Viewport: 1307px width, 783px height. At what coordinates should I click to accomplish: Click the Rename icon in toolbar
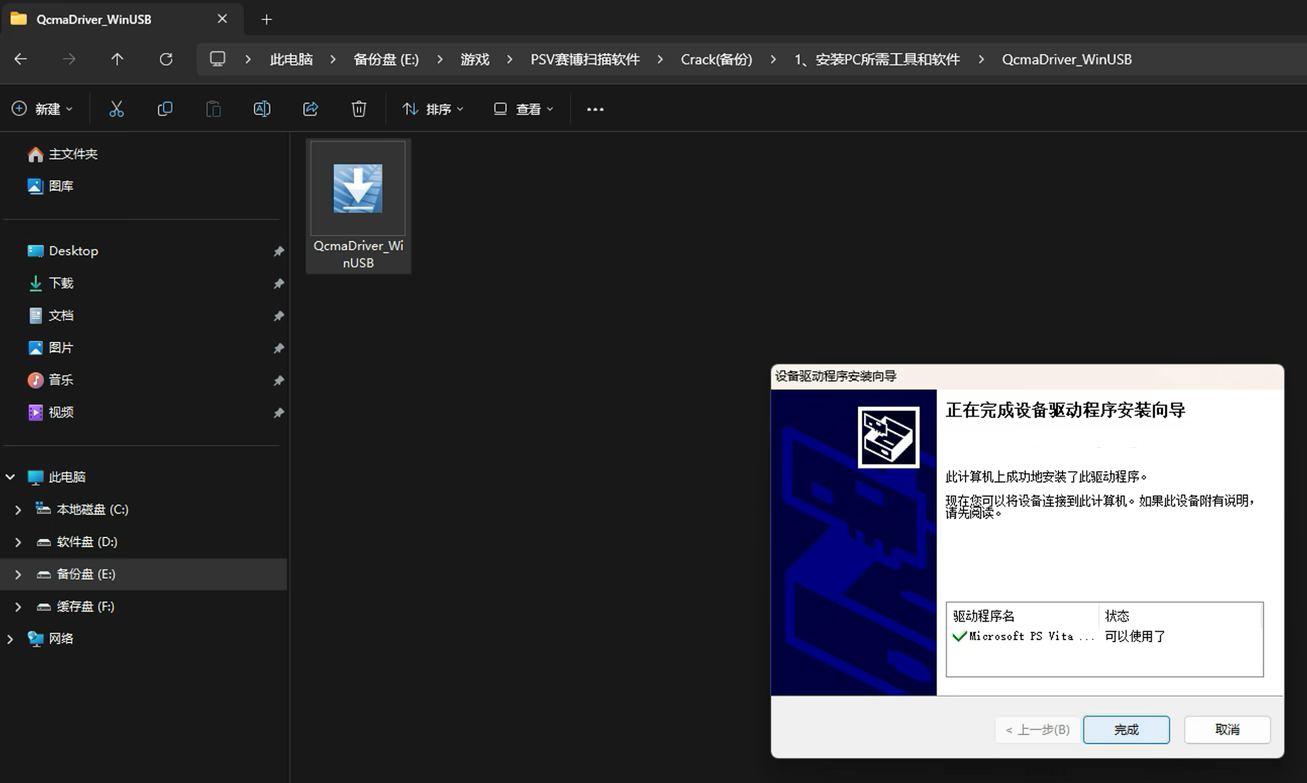262,109
